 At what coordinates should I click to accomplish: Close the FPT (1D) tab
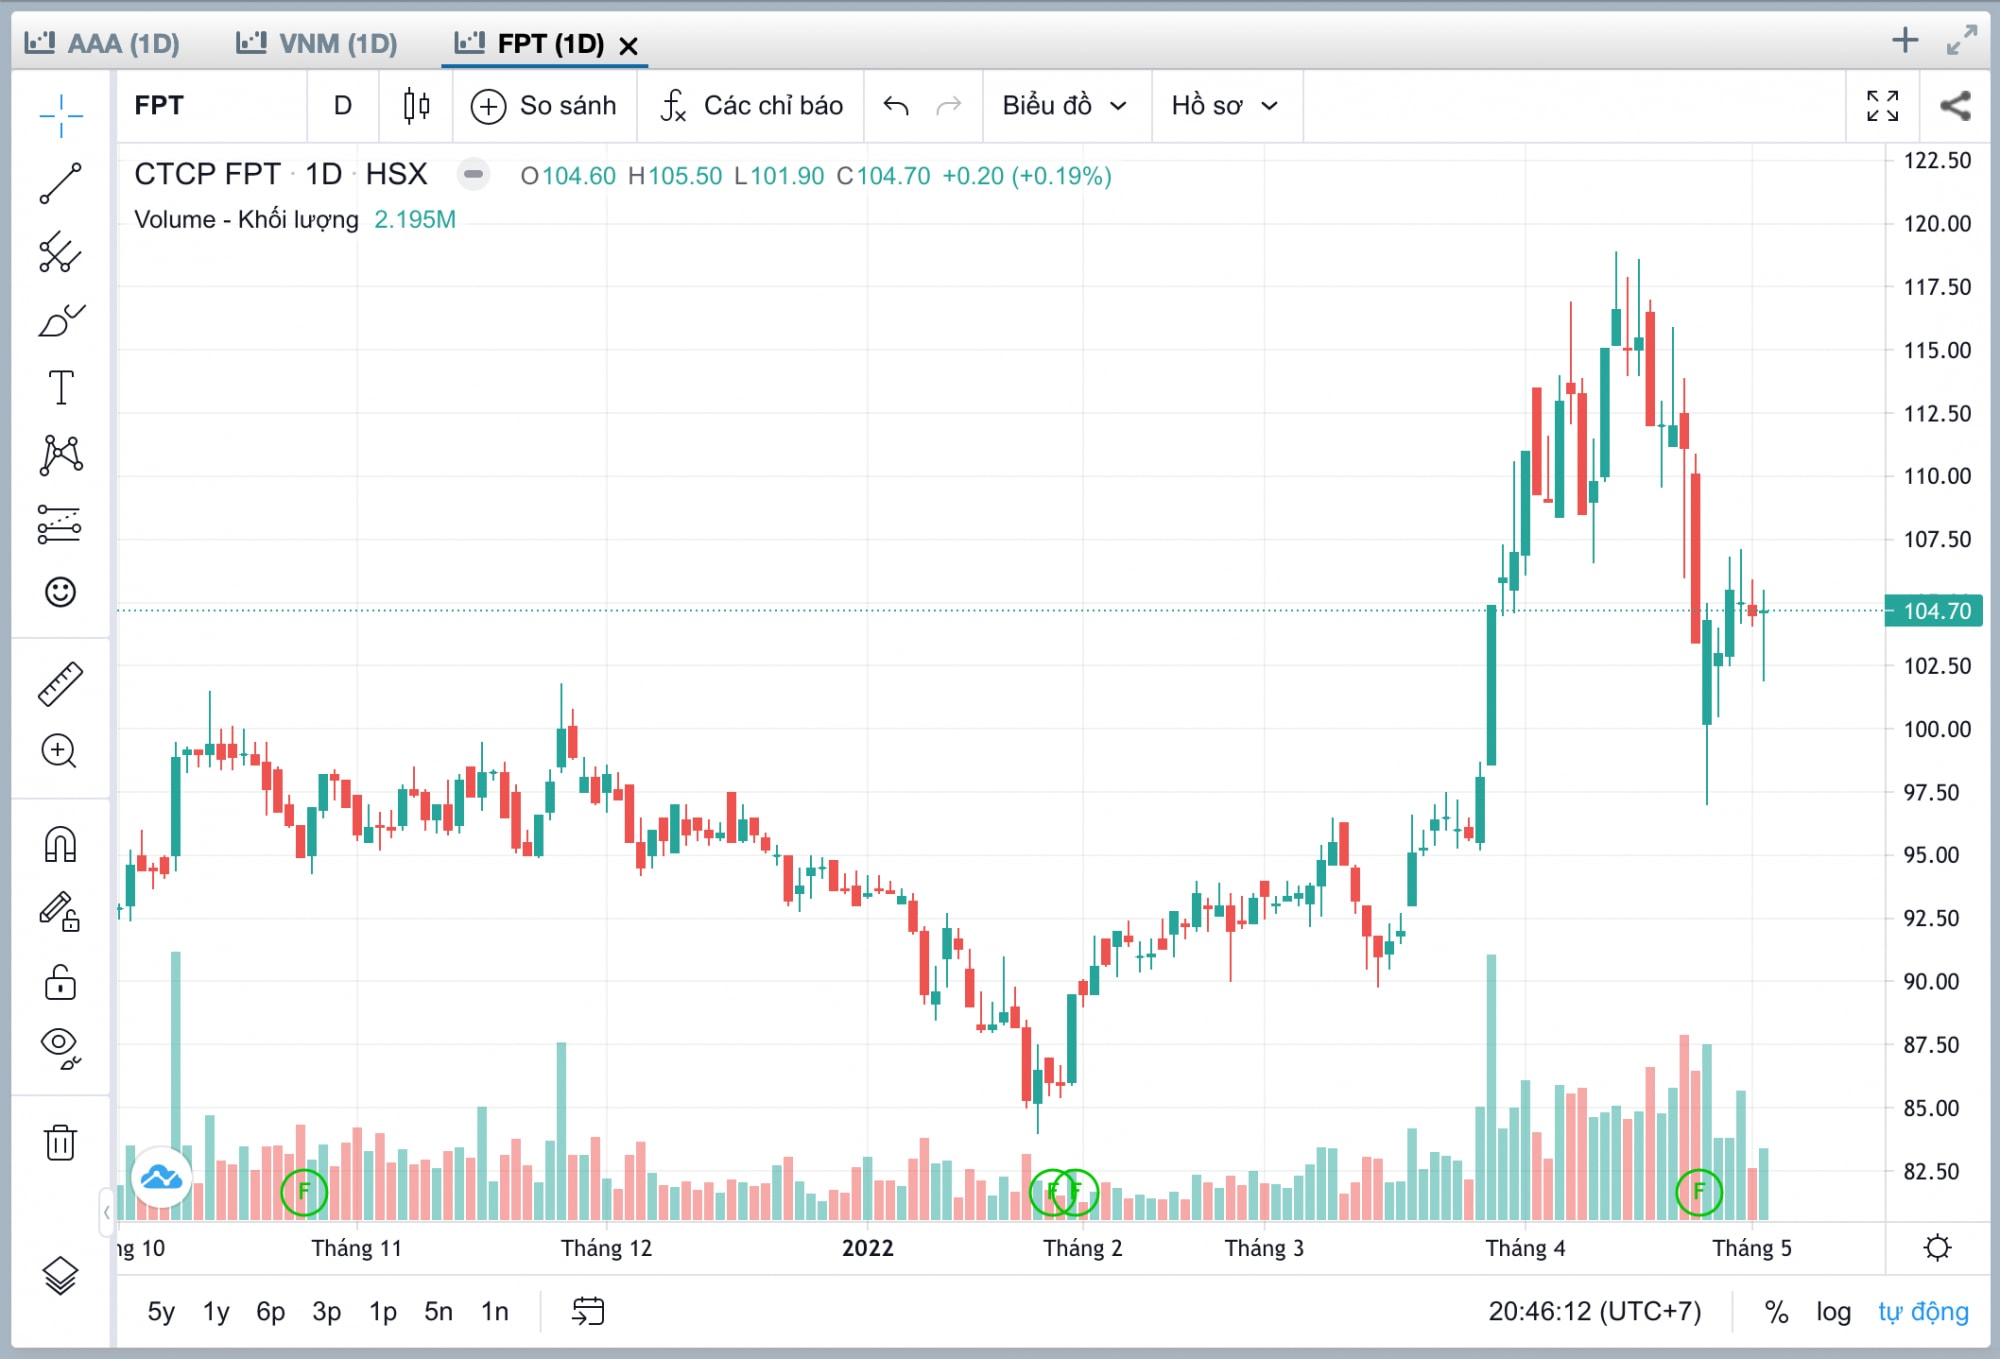[x=628, y=45]
